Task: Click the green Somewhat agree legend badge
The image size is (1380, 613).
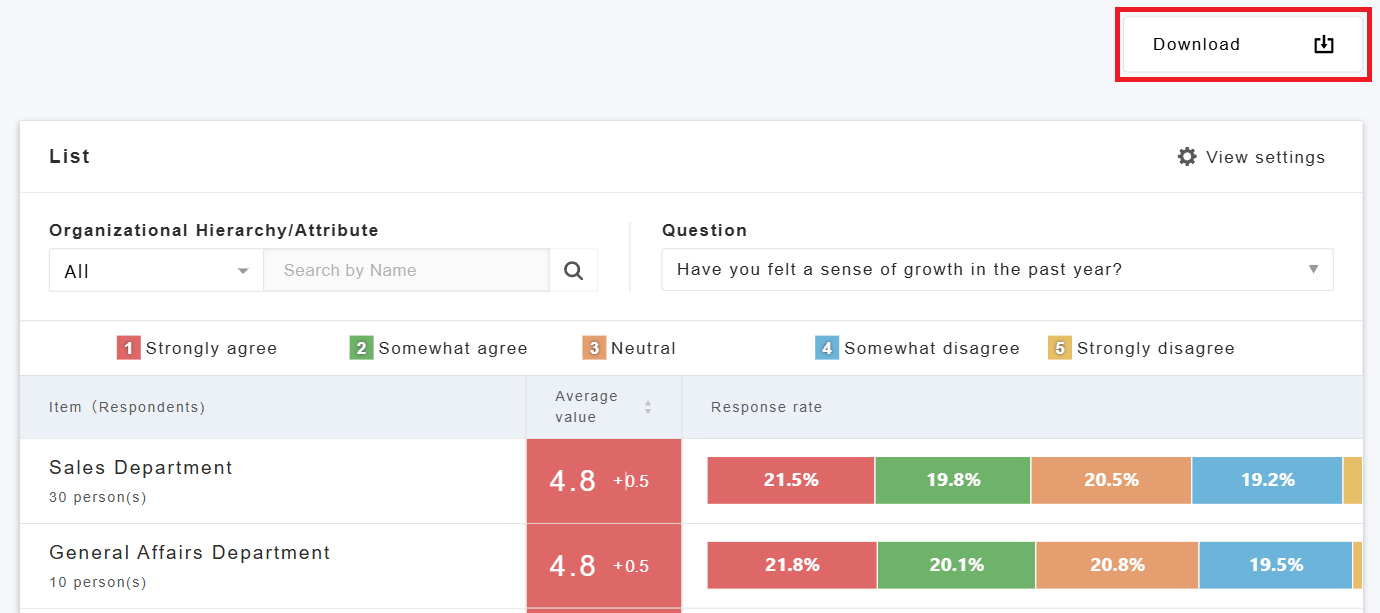Action: point(361,348)
